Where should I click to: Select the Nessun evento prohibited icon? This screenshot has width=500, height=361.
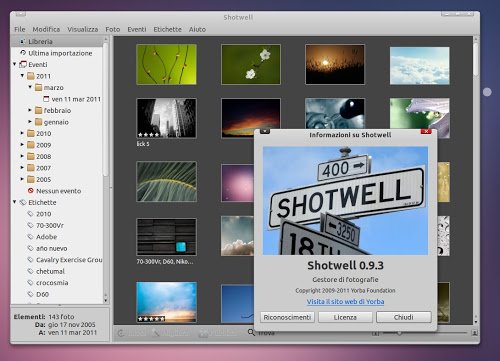point(31,191)
